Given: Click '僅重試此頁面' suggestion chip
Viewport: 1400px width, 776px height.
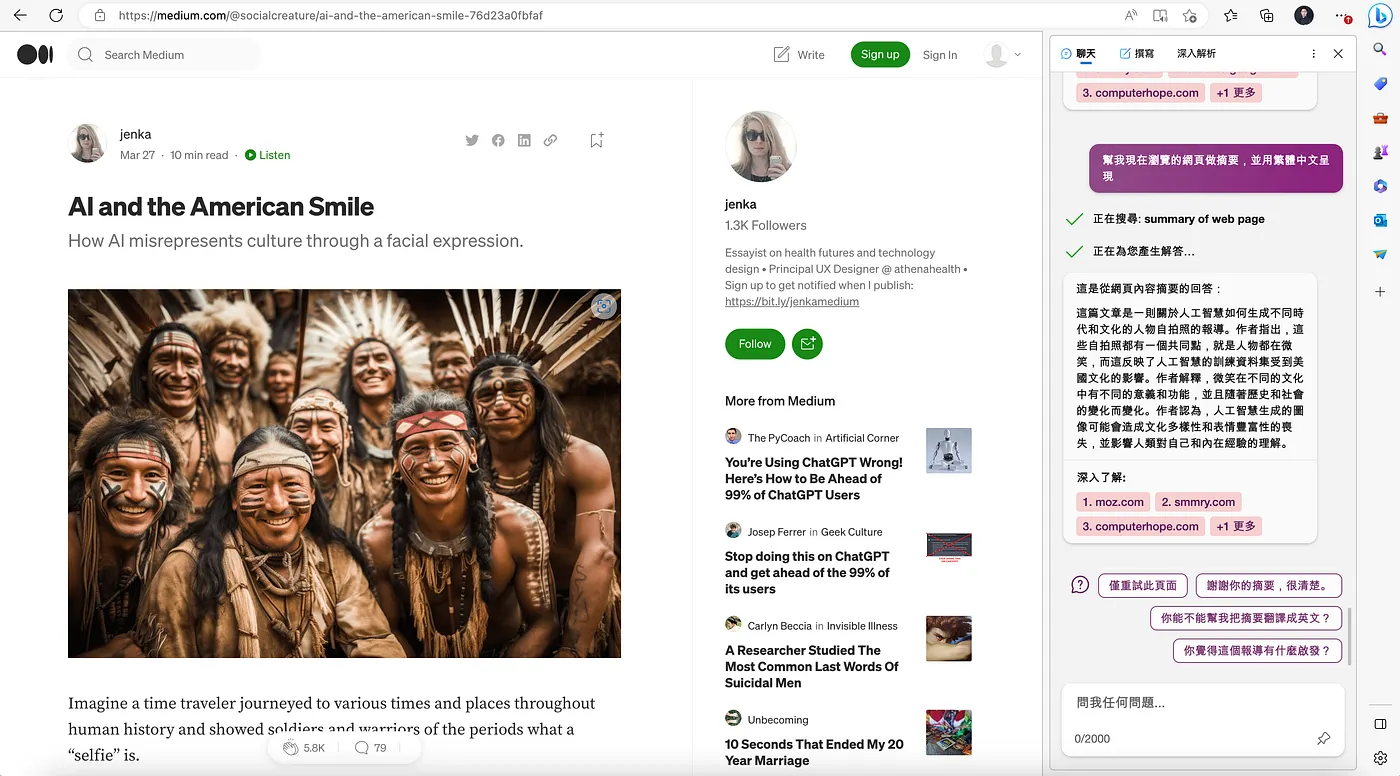Looking at the screenshot, I should coord(1143,586).
